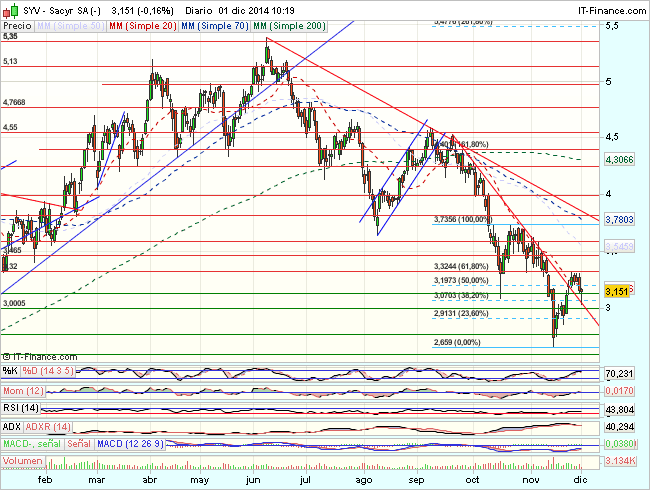Click the MM (Simple 70) indicator label
The height and width of the screenshot is (490, 650).
(x=216, y=24)
